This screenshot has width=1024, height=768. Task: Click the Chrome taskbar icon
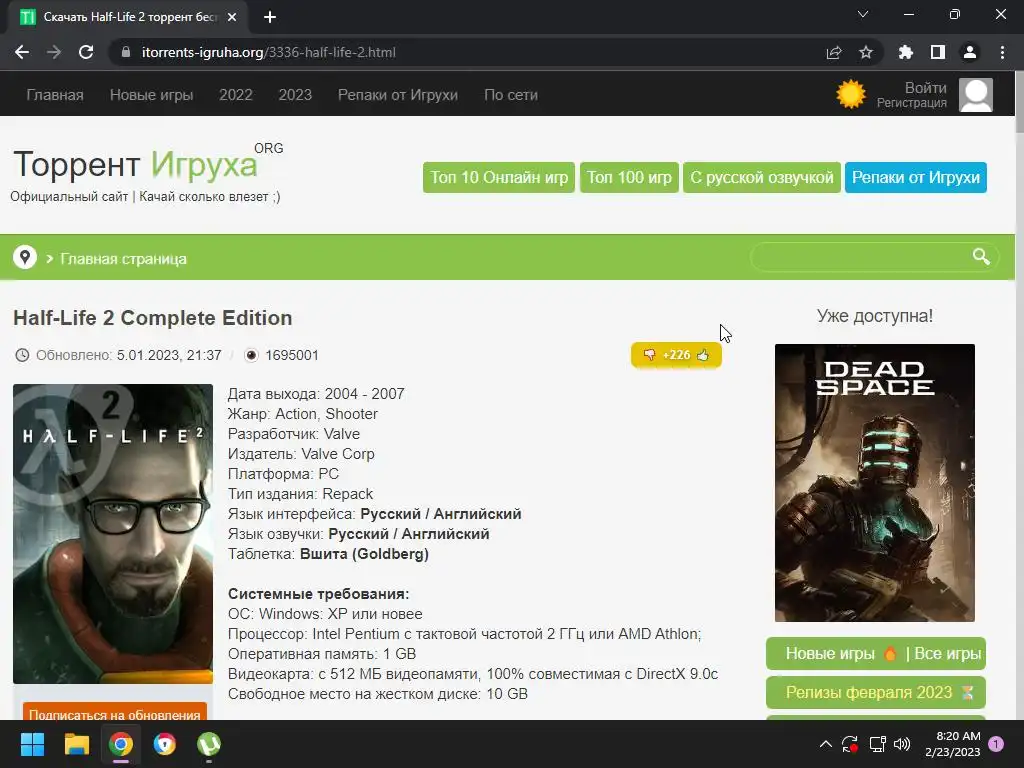(121, 744)
